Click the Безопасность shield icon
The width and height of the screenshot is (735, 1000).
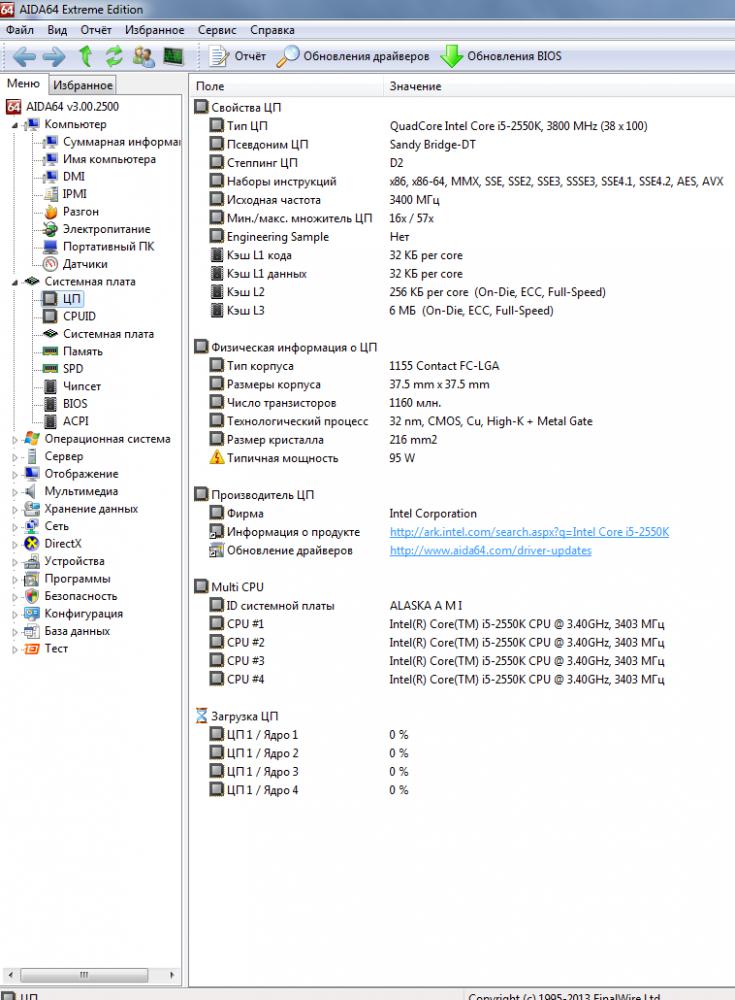(31, 596)
